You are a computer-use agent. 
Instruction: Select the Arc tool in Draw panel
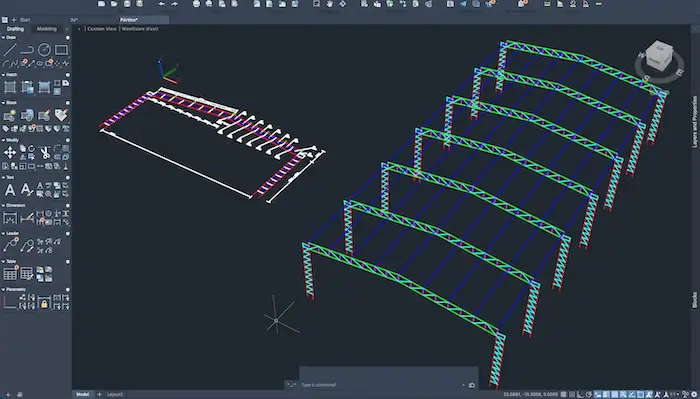point(6,64)
